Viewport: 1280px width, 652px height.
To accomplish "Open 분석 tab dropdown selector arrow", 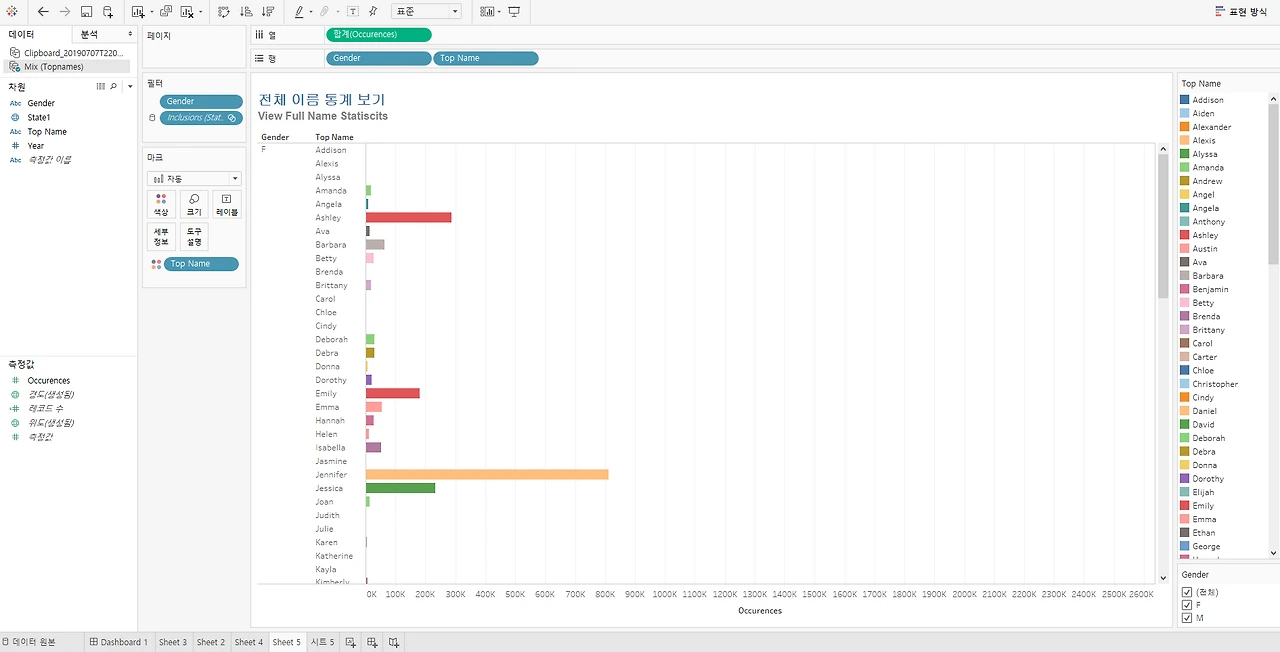I will coord(130,34).
